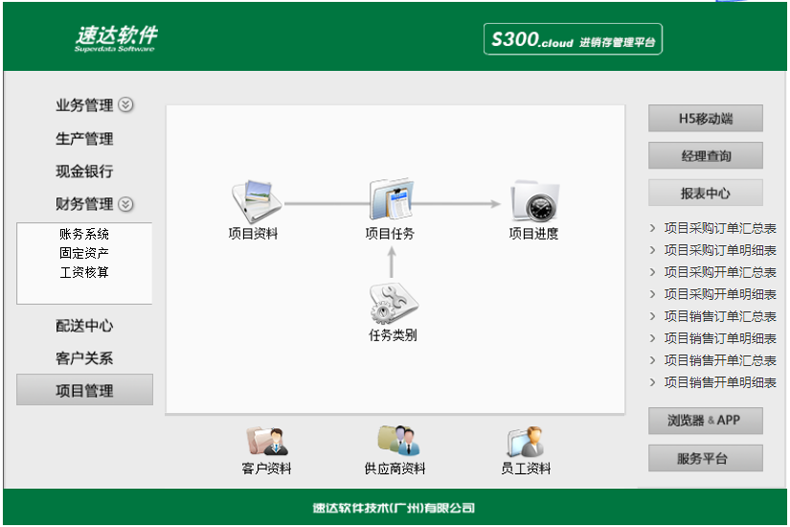Viewport: 790px width, 527px height.
Task: Click the 客户资料 label text
Action: 267,469
